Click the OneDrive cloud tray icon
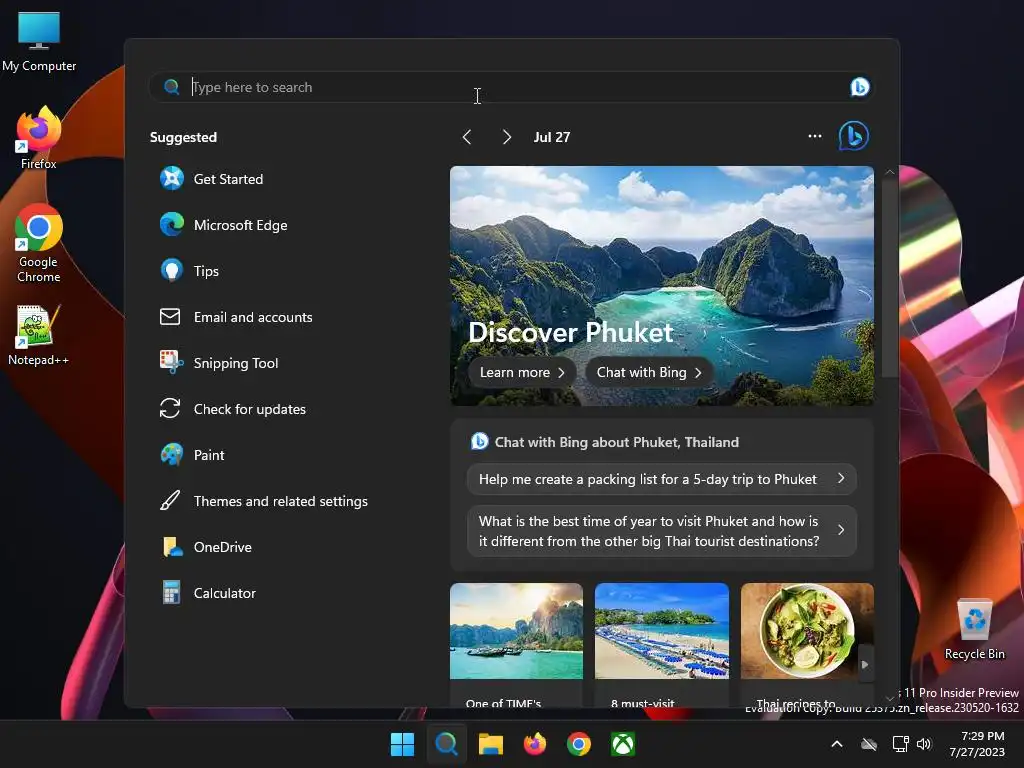Screen dimensions: 1024x768 [869, 744]
